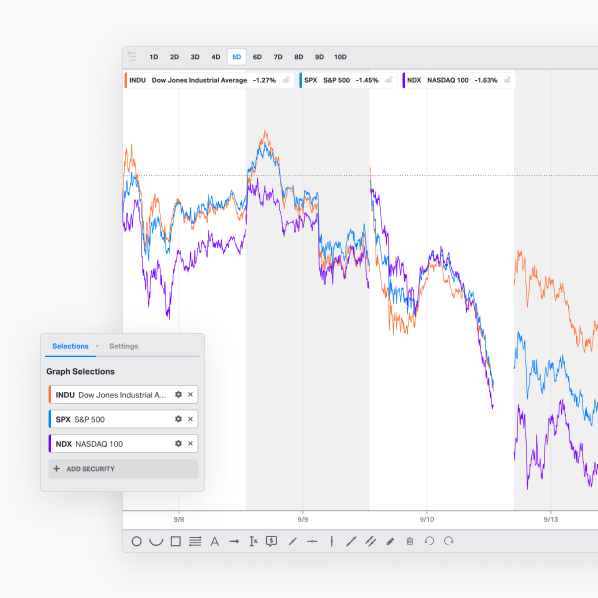This screenshot has width=598, height=598.
Task: Select the short line segment tool
Action: pyautogui.click(x=293, y=541)
